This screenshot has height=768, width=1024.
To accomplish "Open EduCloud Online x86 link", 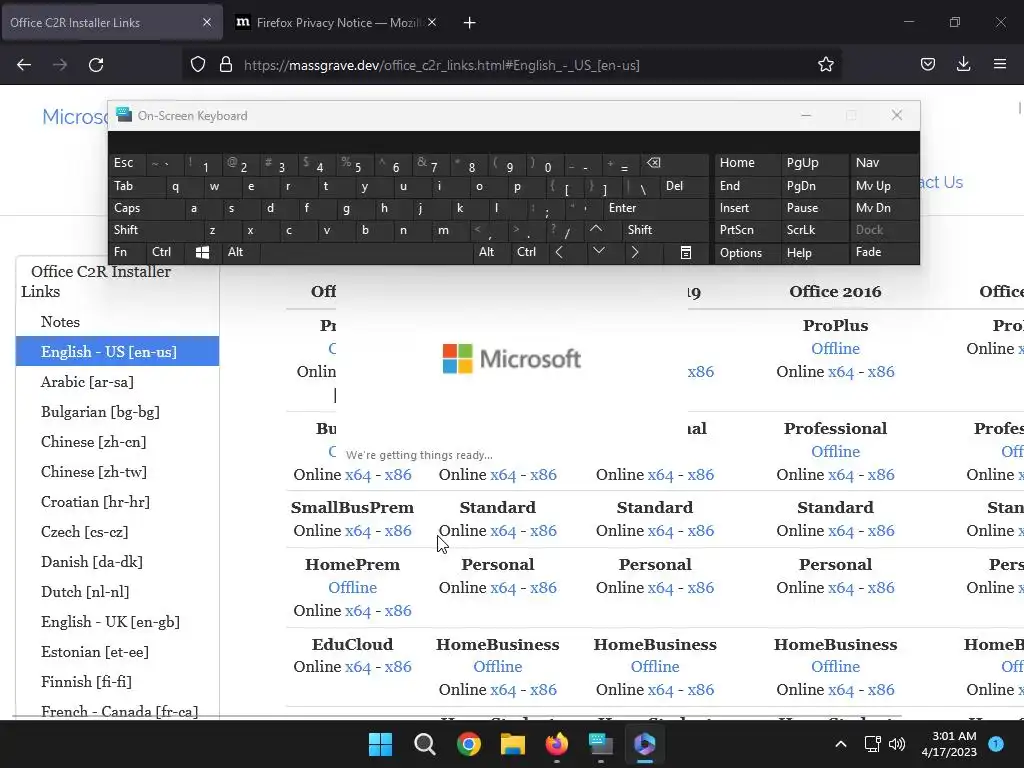I will pyautogui.click(x=398, y=667).
